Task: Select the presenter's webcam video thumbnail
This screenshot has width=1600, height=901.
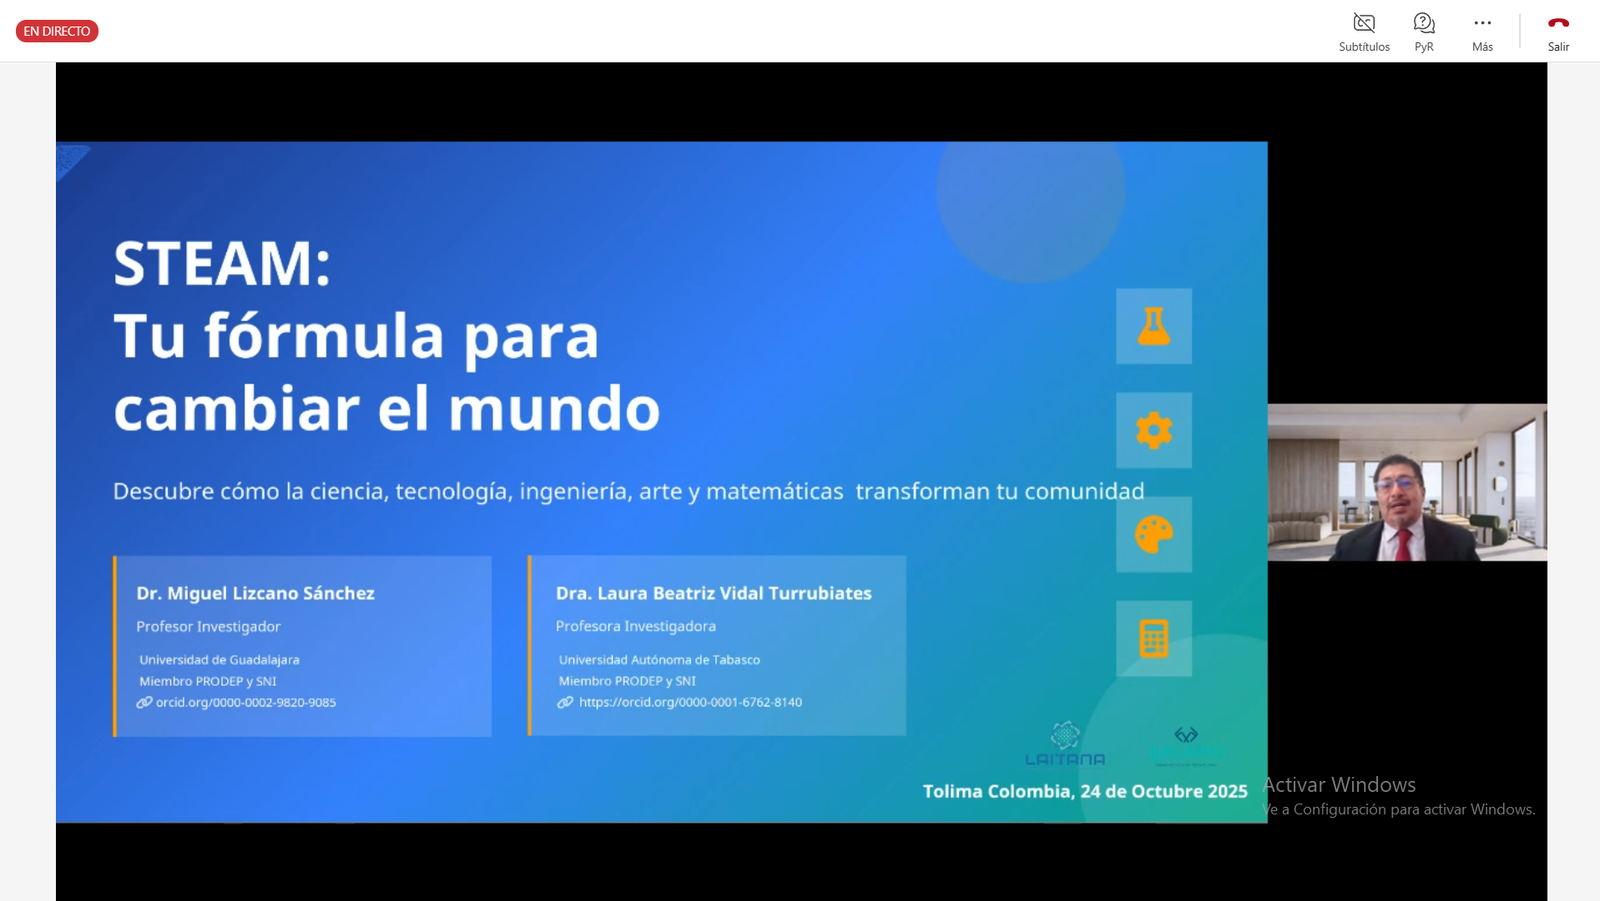Action: coord(1406,482)
